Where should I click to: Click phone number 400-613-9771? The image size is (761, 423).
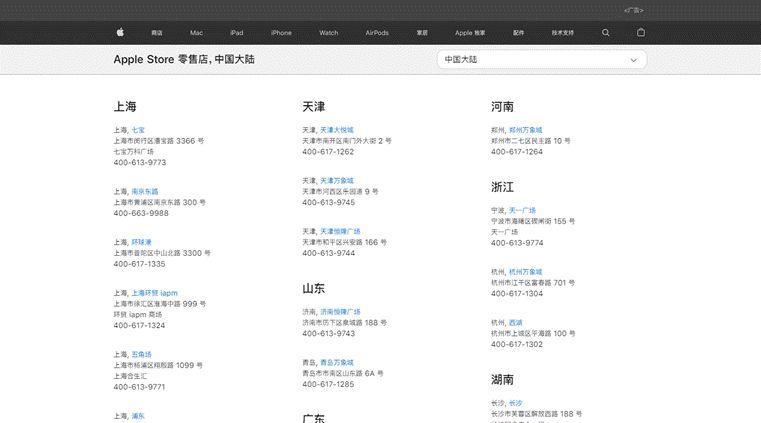click(139, 387)
